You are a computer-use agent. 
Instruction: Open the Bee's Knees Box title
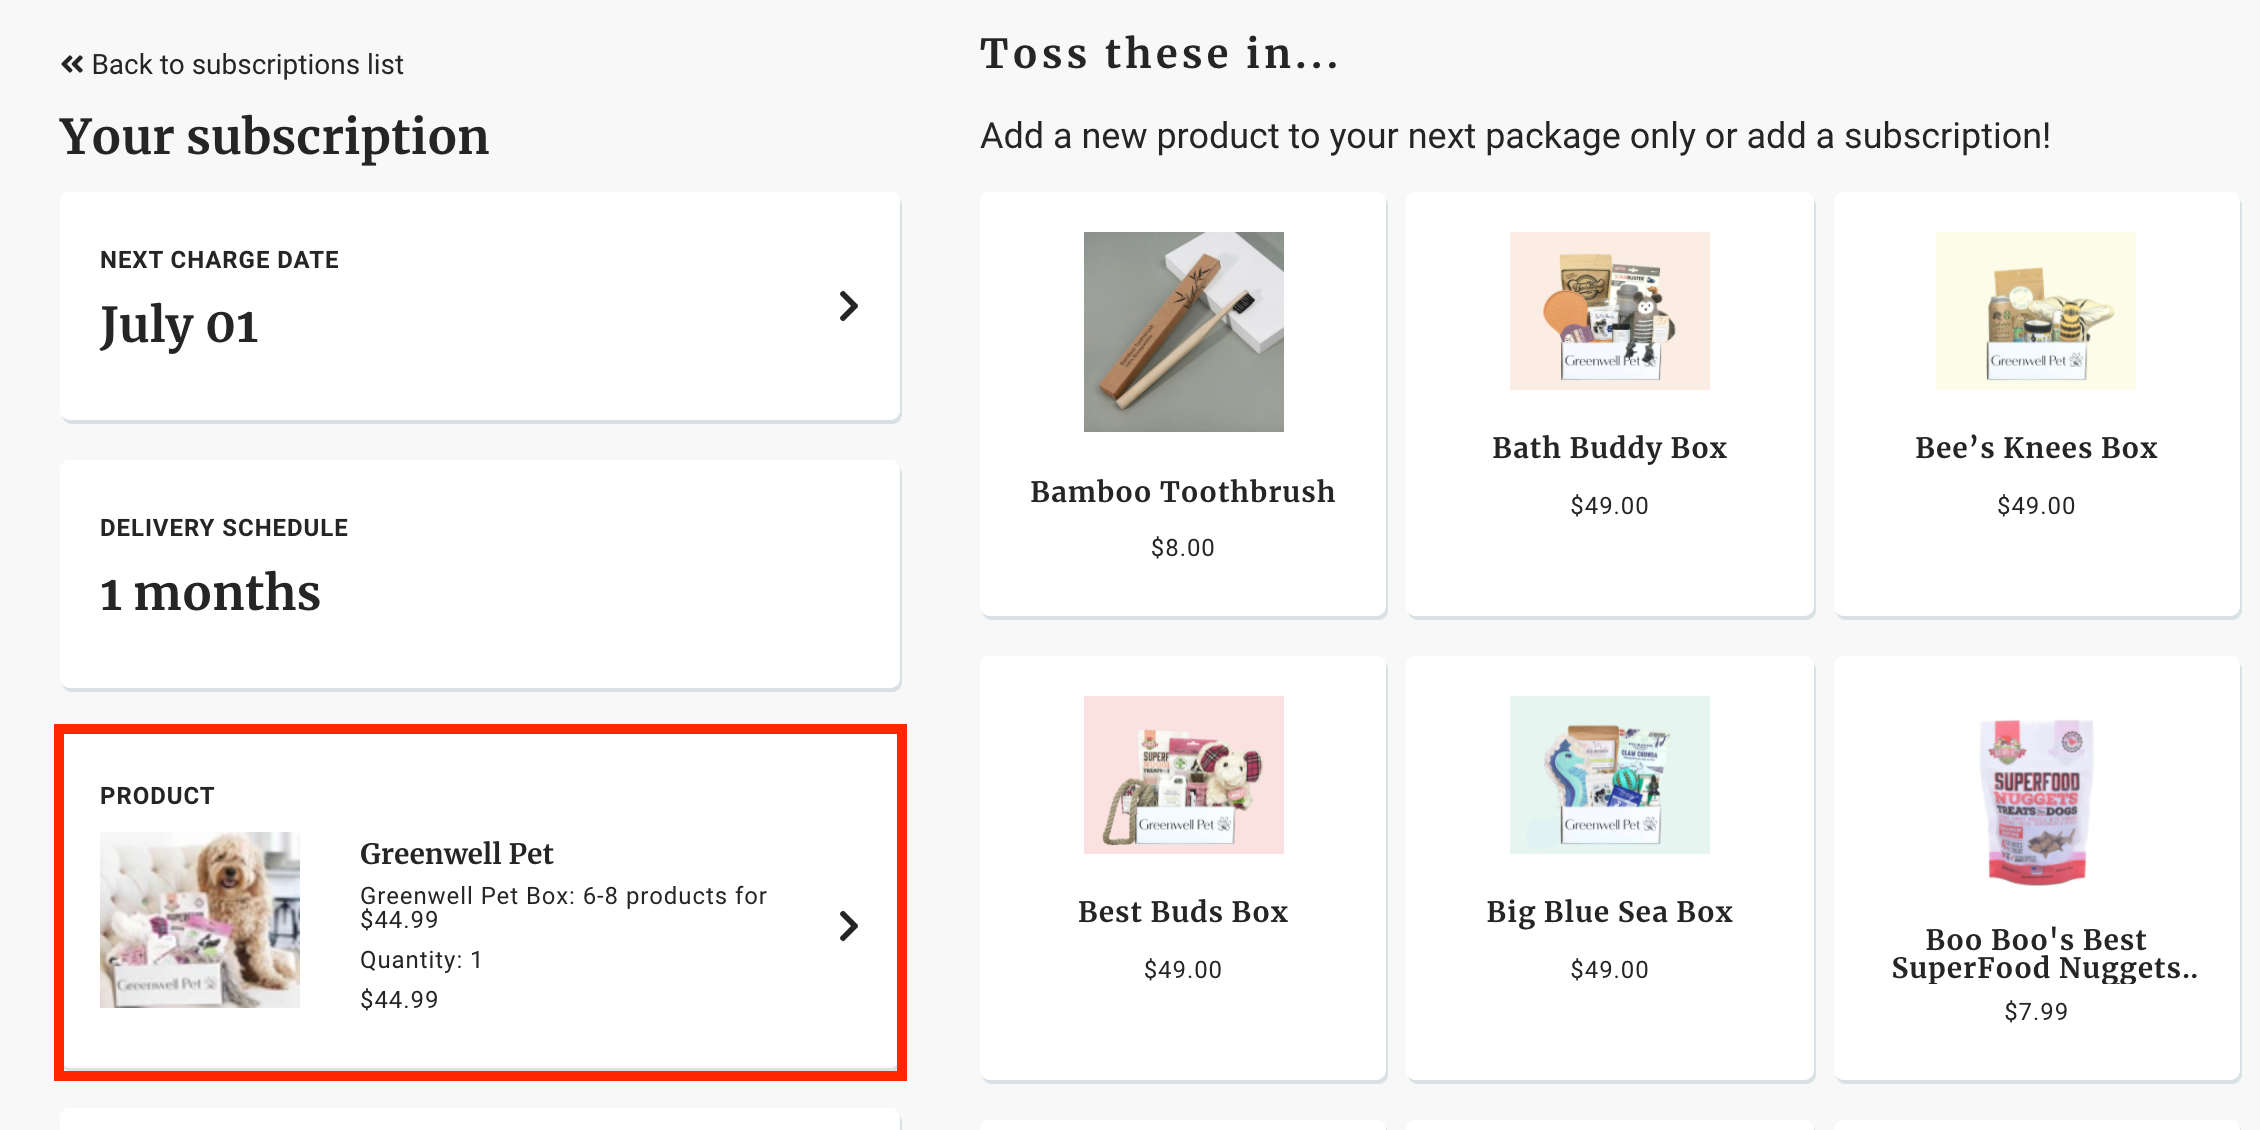click(2036, 448)
